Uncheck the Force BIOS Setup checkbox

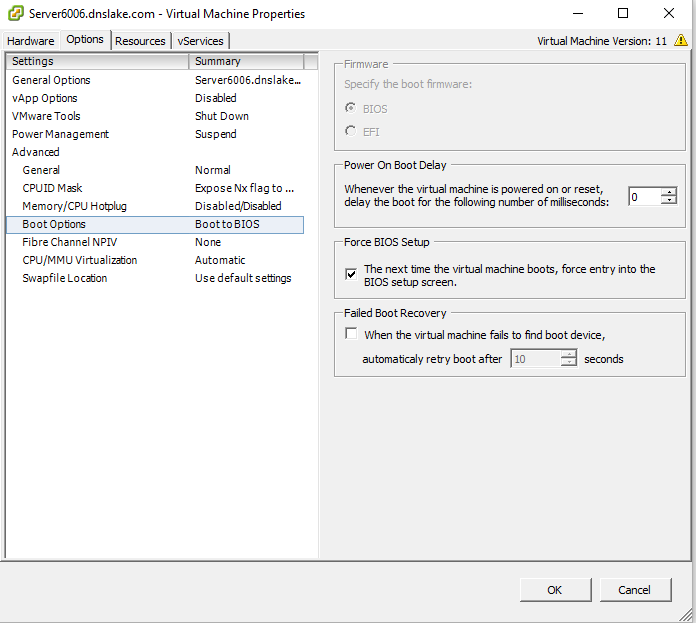tap(351, 274)
